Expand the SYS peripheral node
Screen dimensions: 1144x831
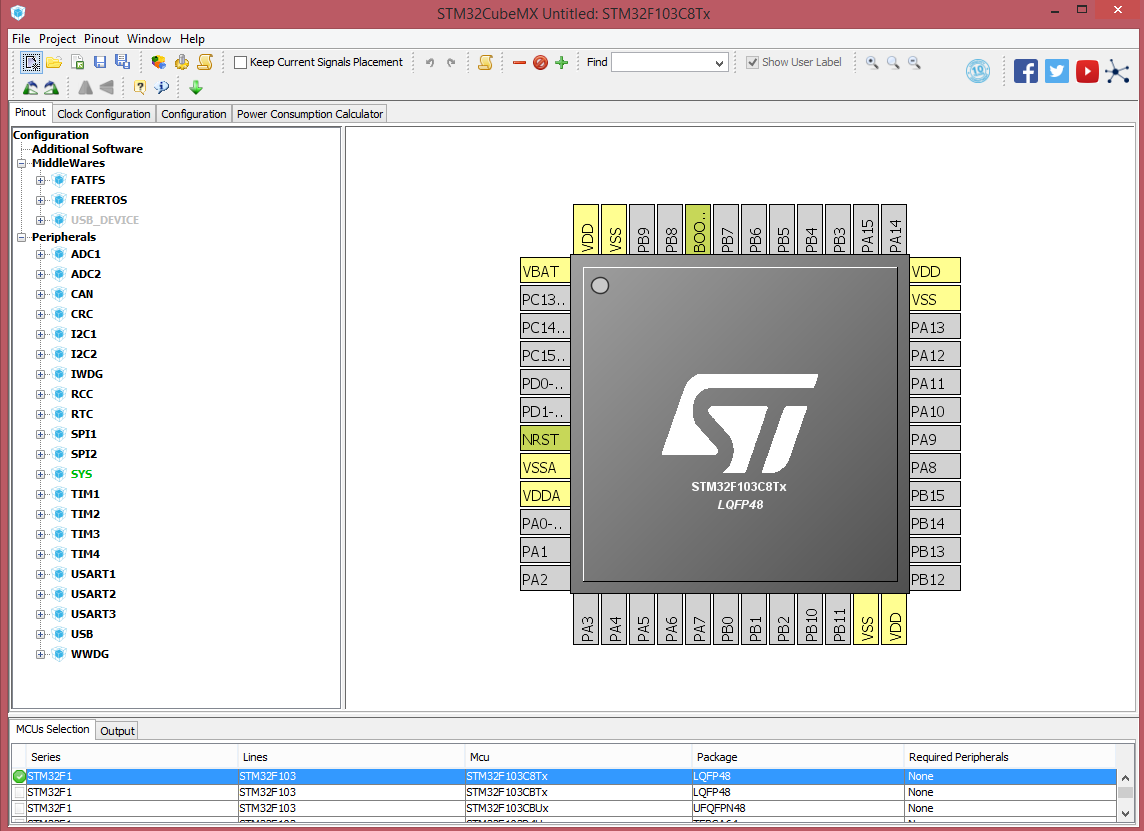[41, 474]
